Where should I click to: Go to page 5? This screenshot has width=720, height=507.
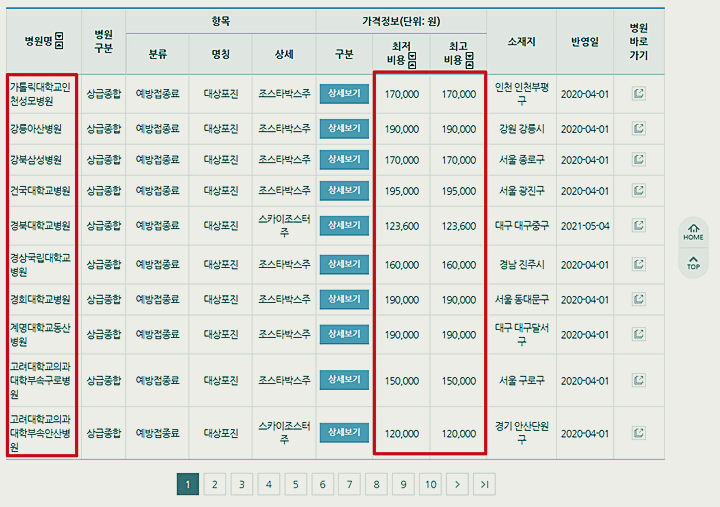pos(296,484)
